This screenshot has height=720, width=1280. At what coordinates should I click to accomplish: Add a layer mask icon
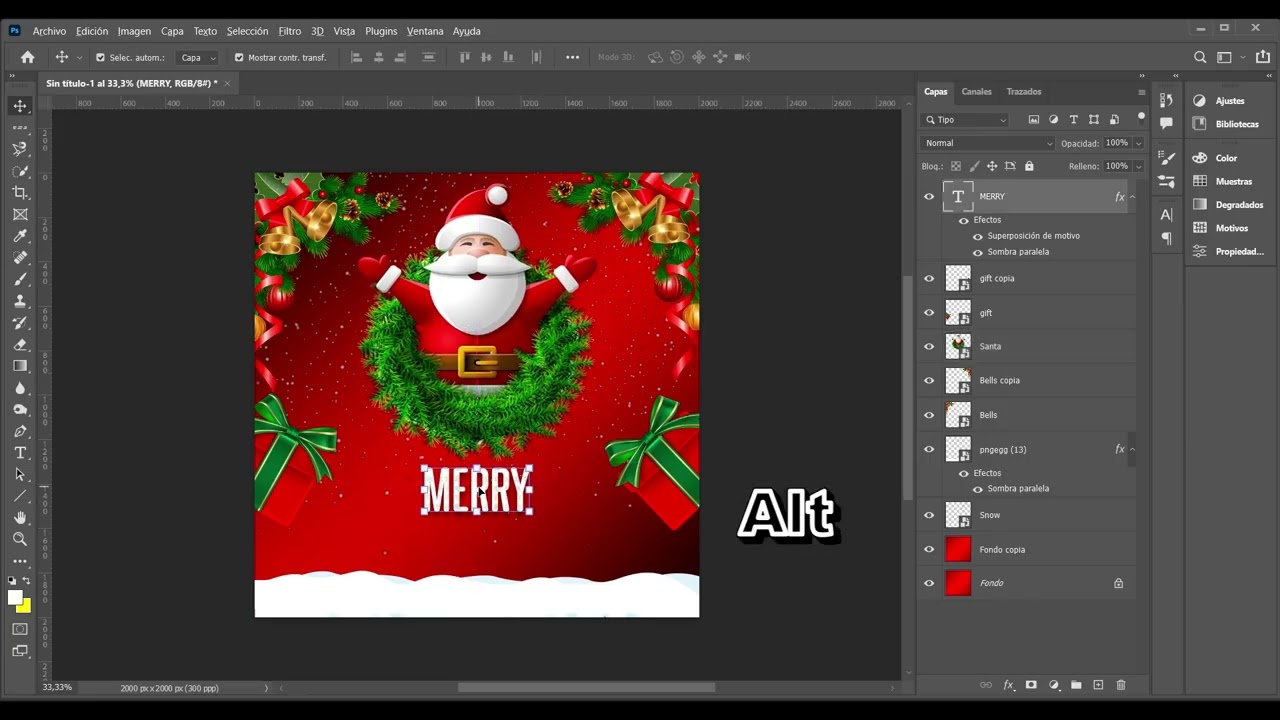tap(1031, 685)
